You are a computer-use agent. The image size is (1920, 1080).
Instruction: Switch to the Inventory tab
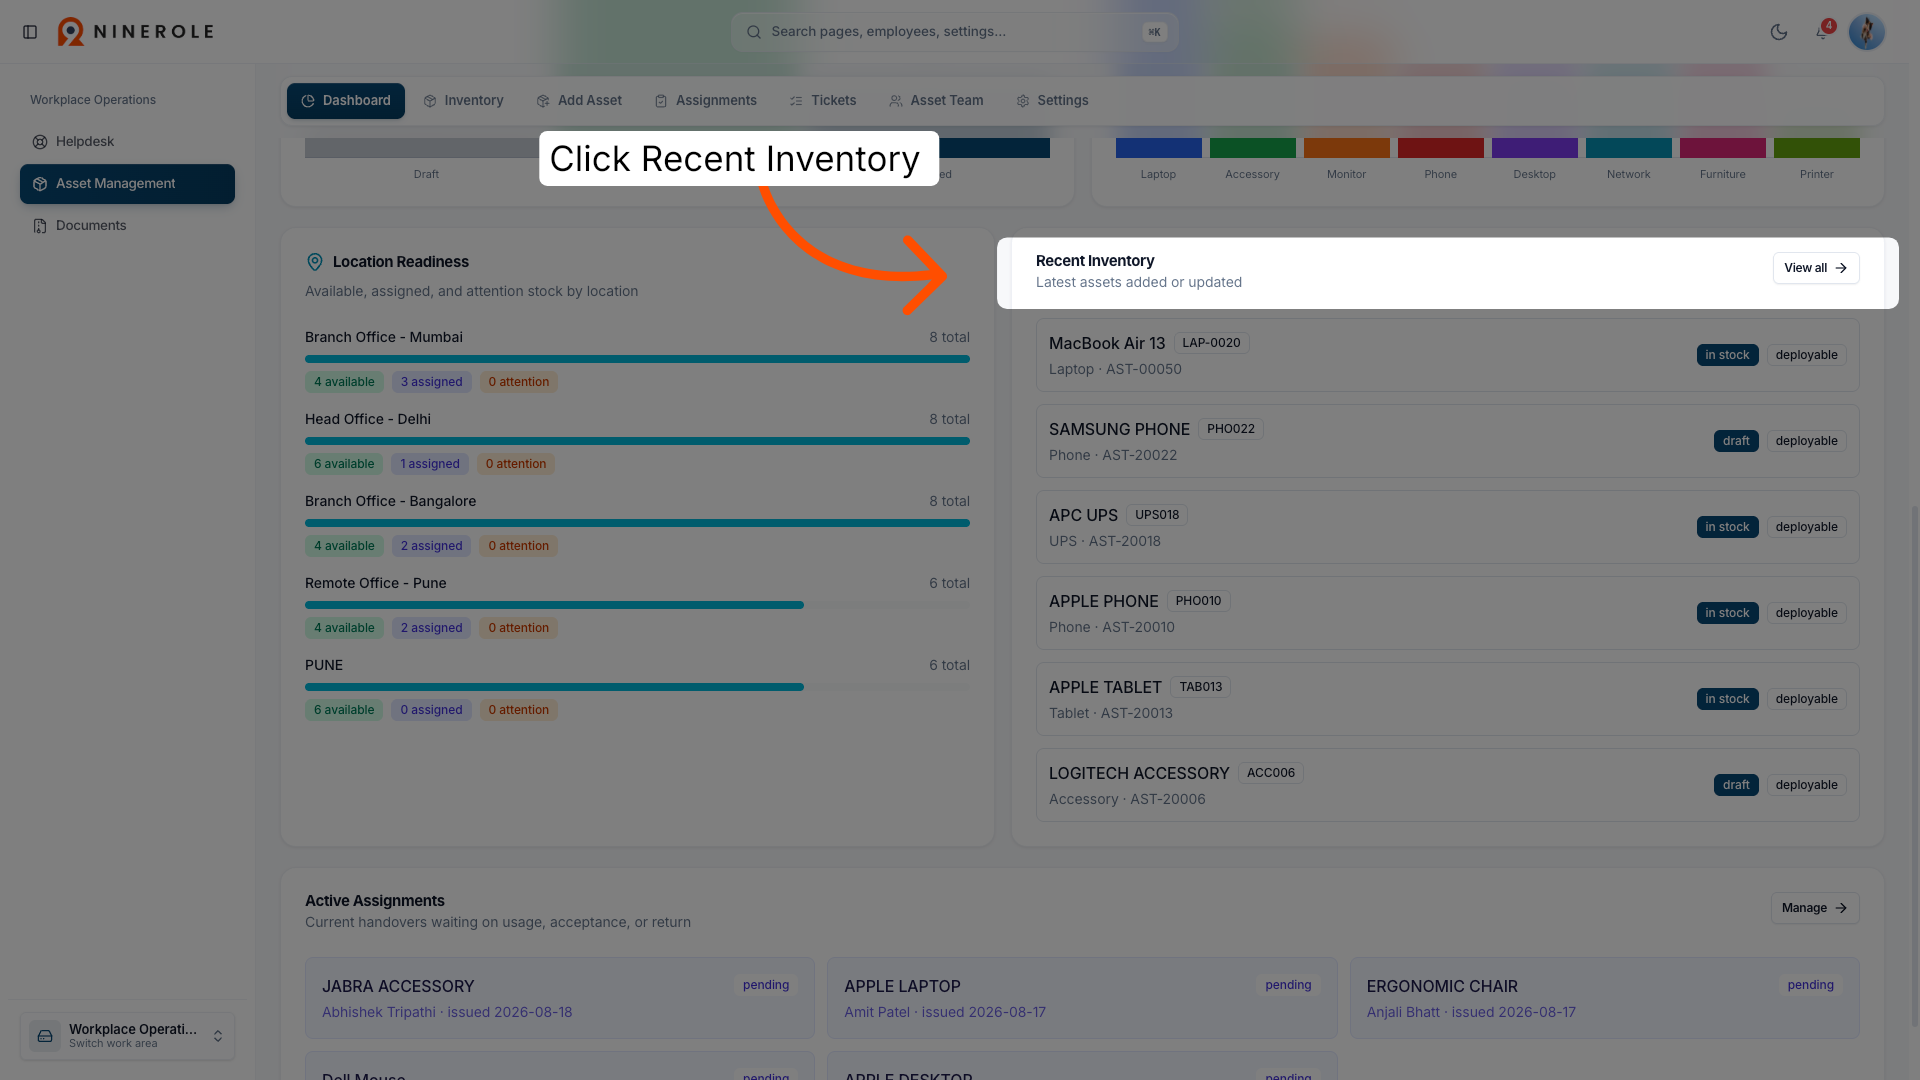463,101
